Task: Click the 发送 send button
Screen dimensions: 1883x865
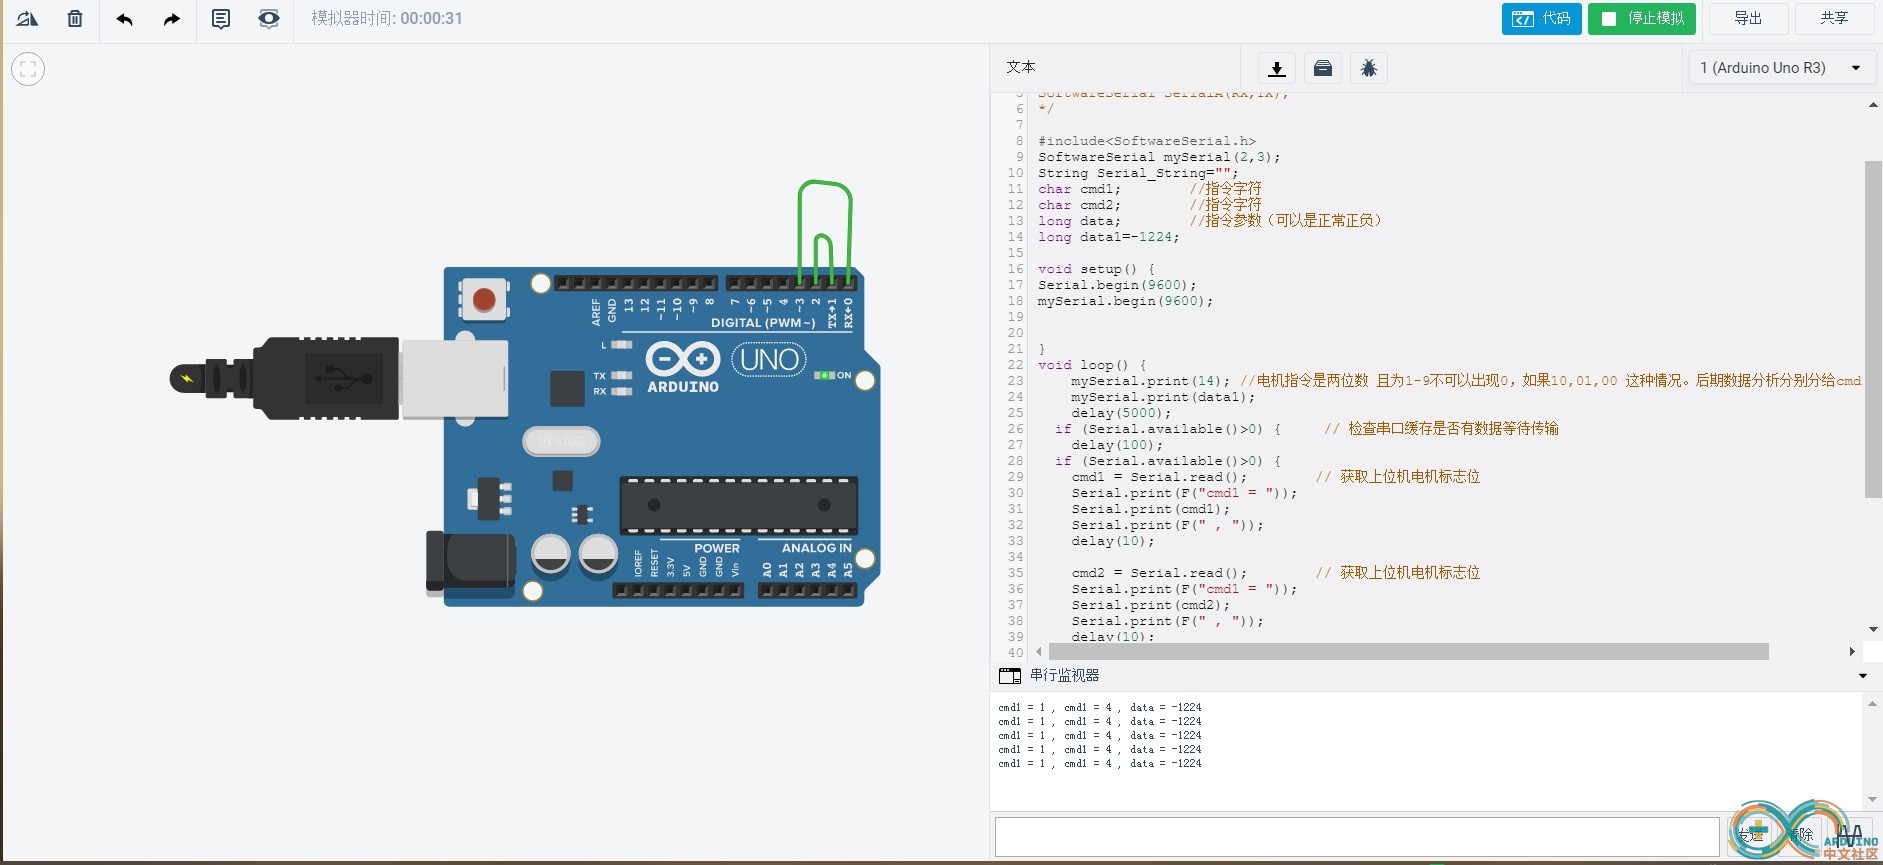Action: click(1751, 835)
